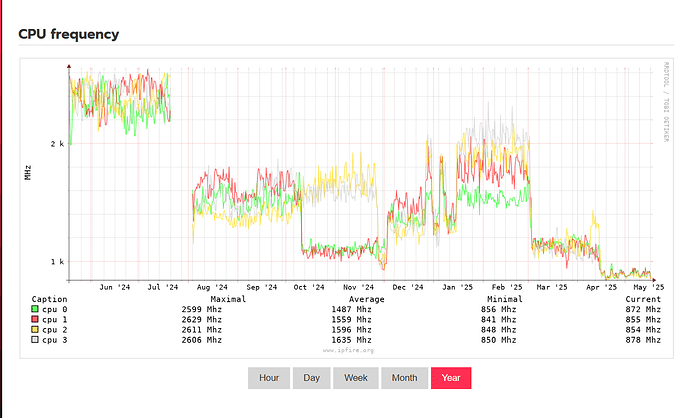Click the 'Jun '24' axis label

[115, 287]
